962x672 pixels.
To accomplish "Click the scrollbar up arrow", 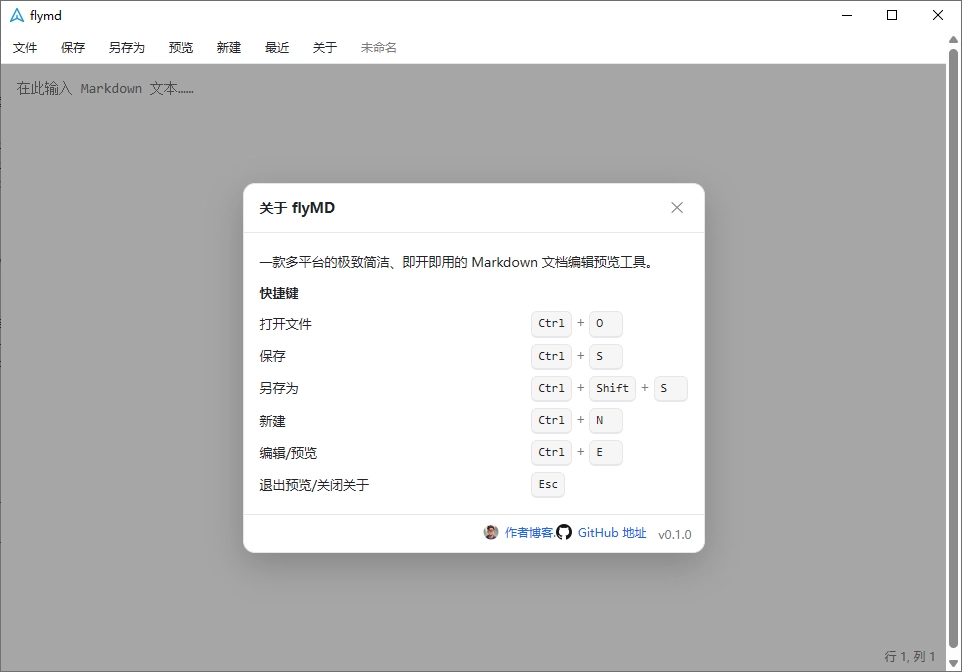I will (x=954, y=39).
